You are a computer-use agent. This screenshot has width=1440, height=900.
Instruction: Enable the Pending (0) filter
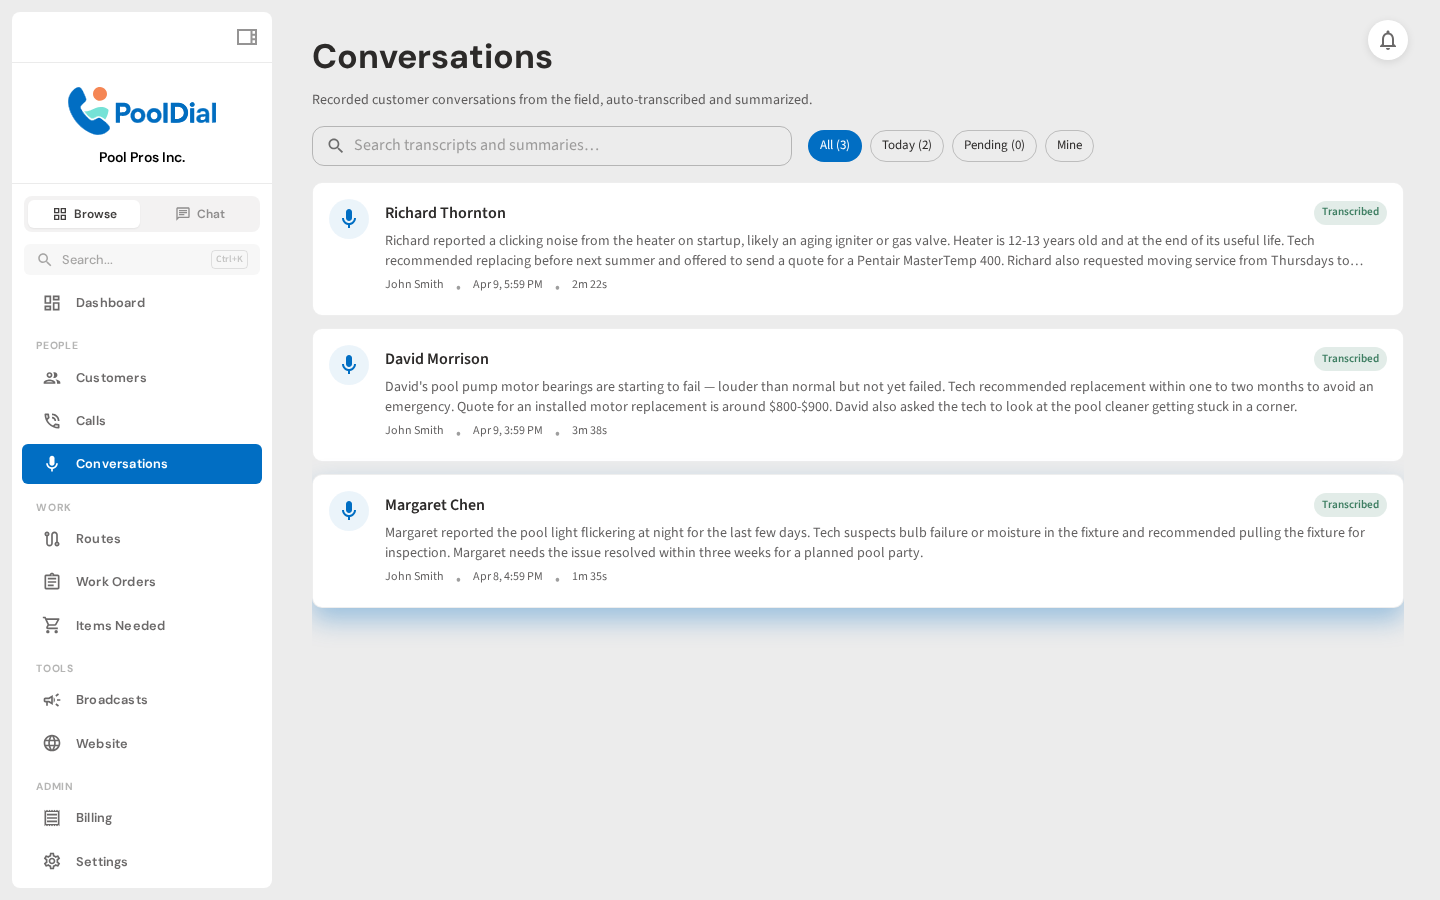click(x=994, y=145)
